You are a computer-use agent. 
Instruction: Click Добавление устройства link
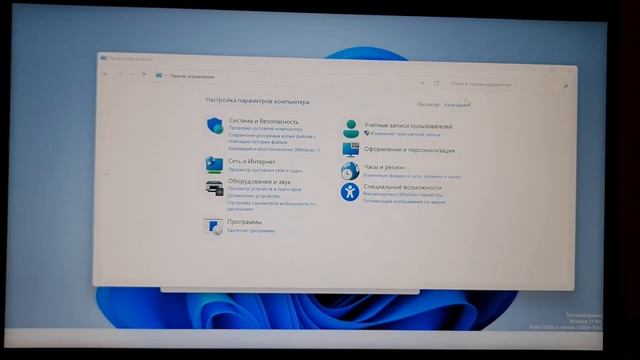click(x=253, y=196)
